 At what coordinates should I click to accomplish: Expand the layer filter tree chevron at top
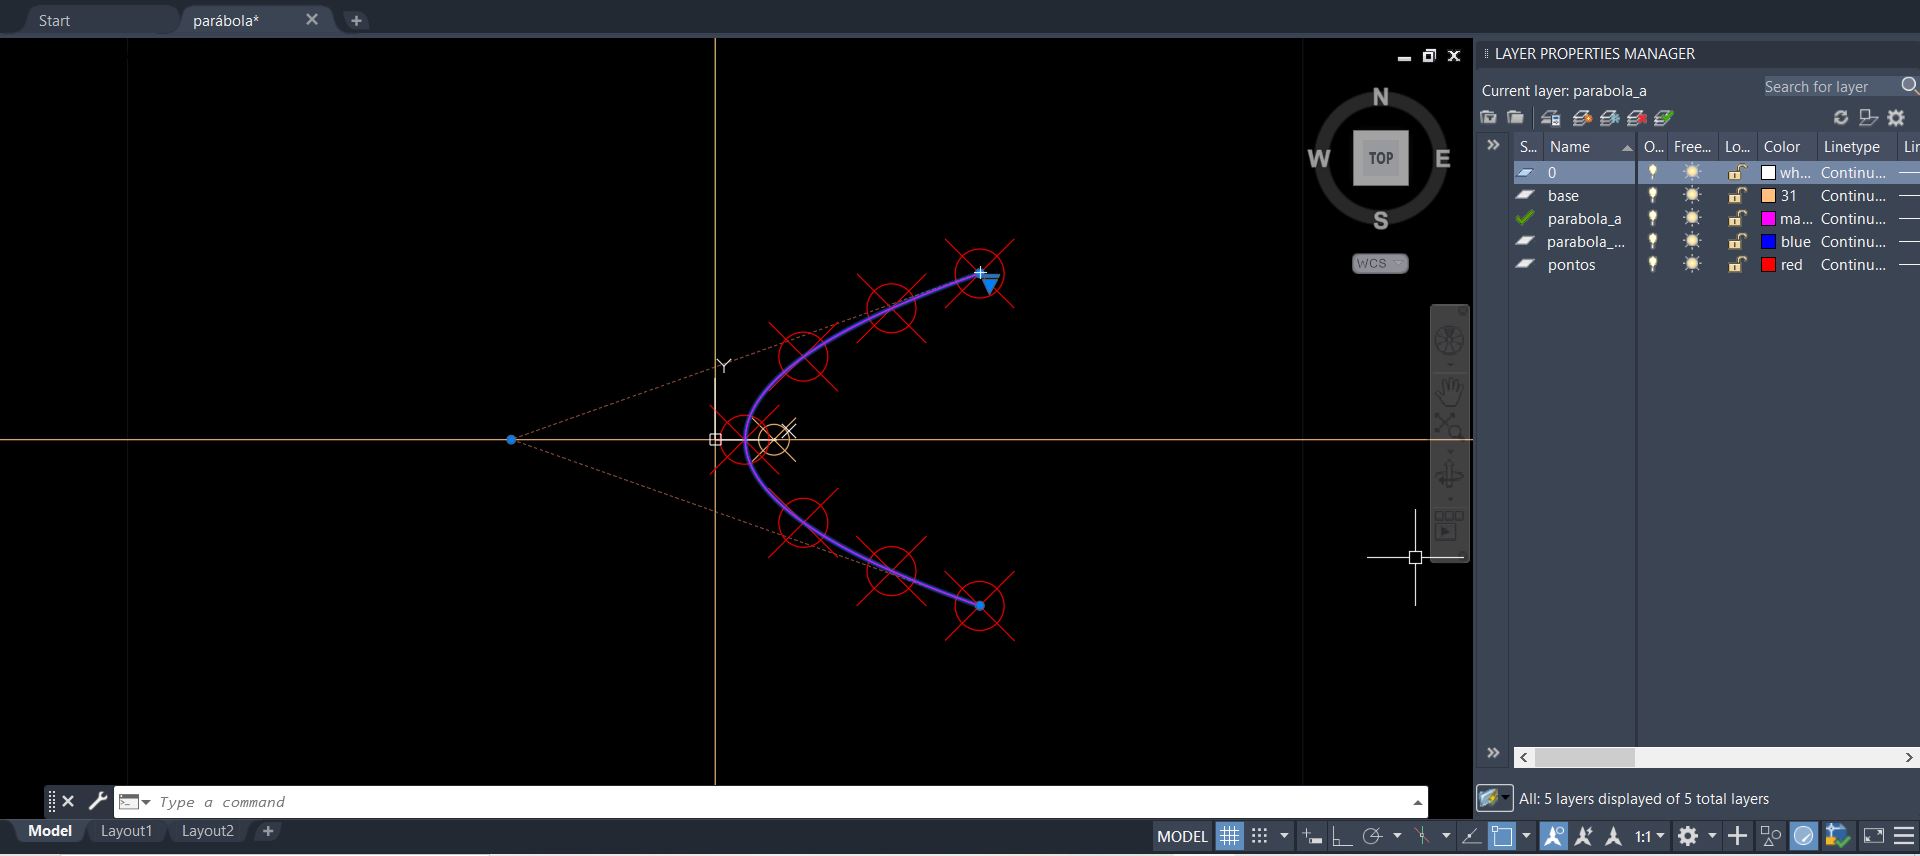pyautogui.click(x=1493, y=145)
